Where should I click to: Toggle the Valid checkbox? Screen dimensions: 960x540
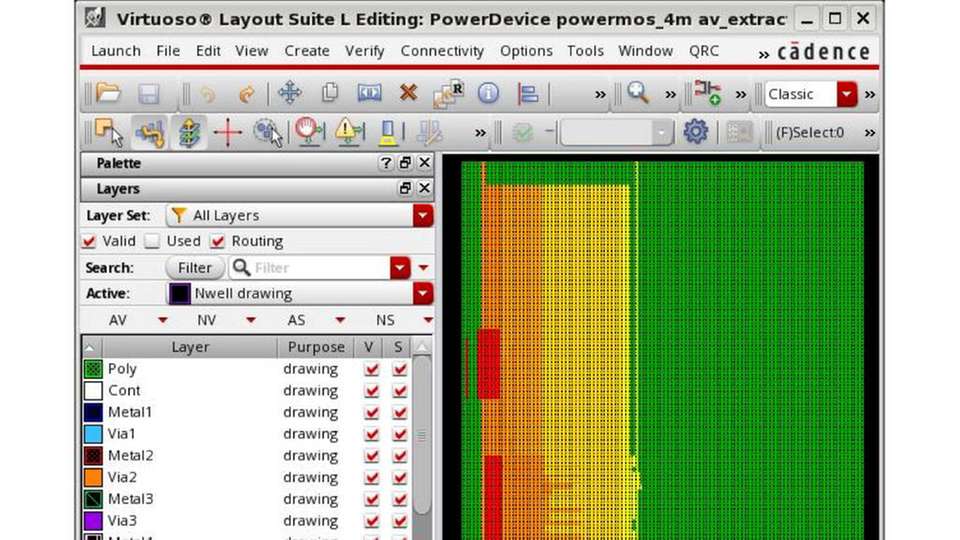(x=89, y=241)
